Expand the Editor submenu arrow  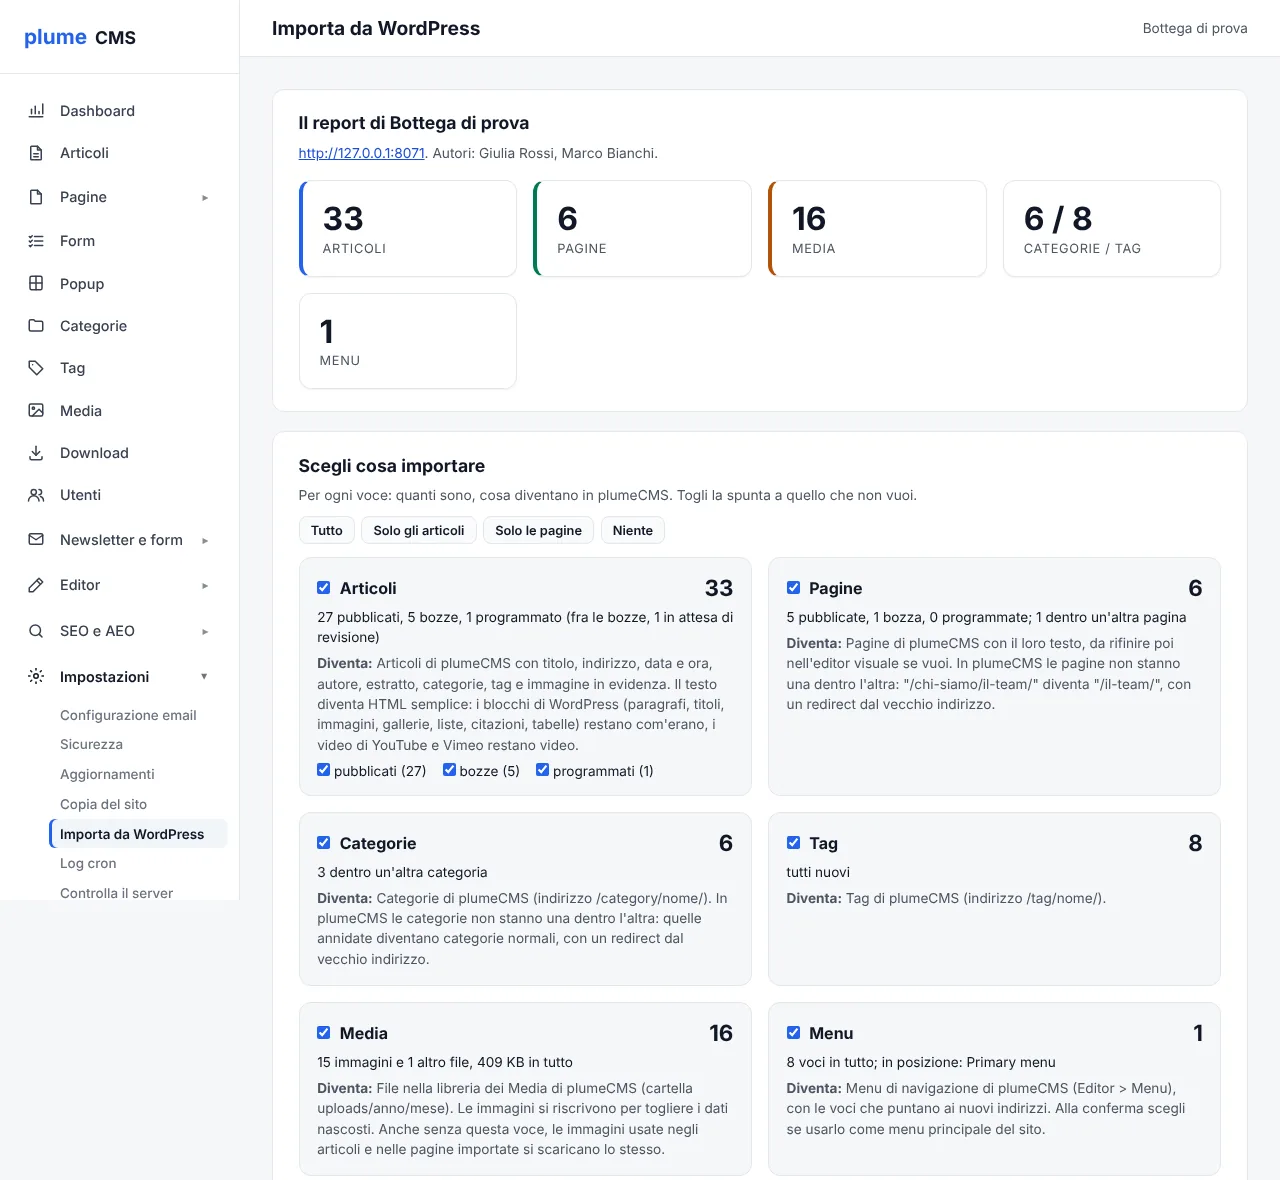(205, 586)
